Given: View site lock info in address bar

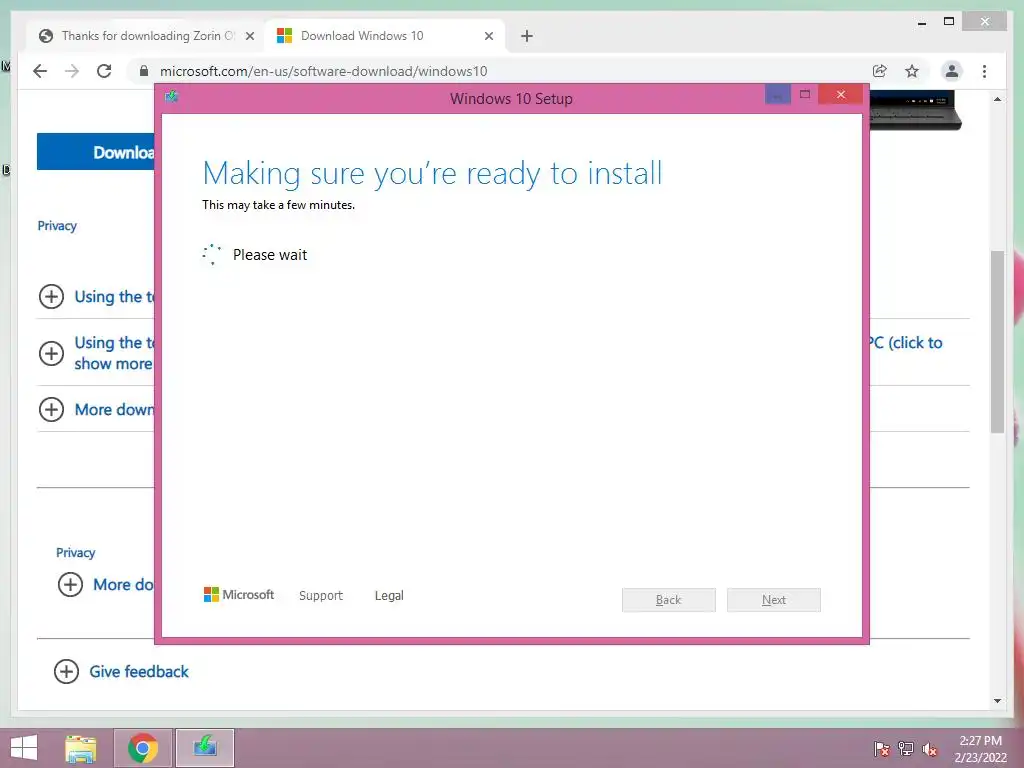Looking at the screenshot, I should tap(144, 71).
